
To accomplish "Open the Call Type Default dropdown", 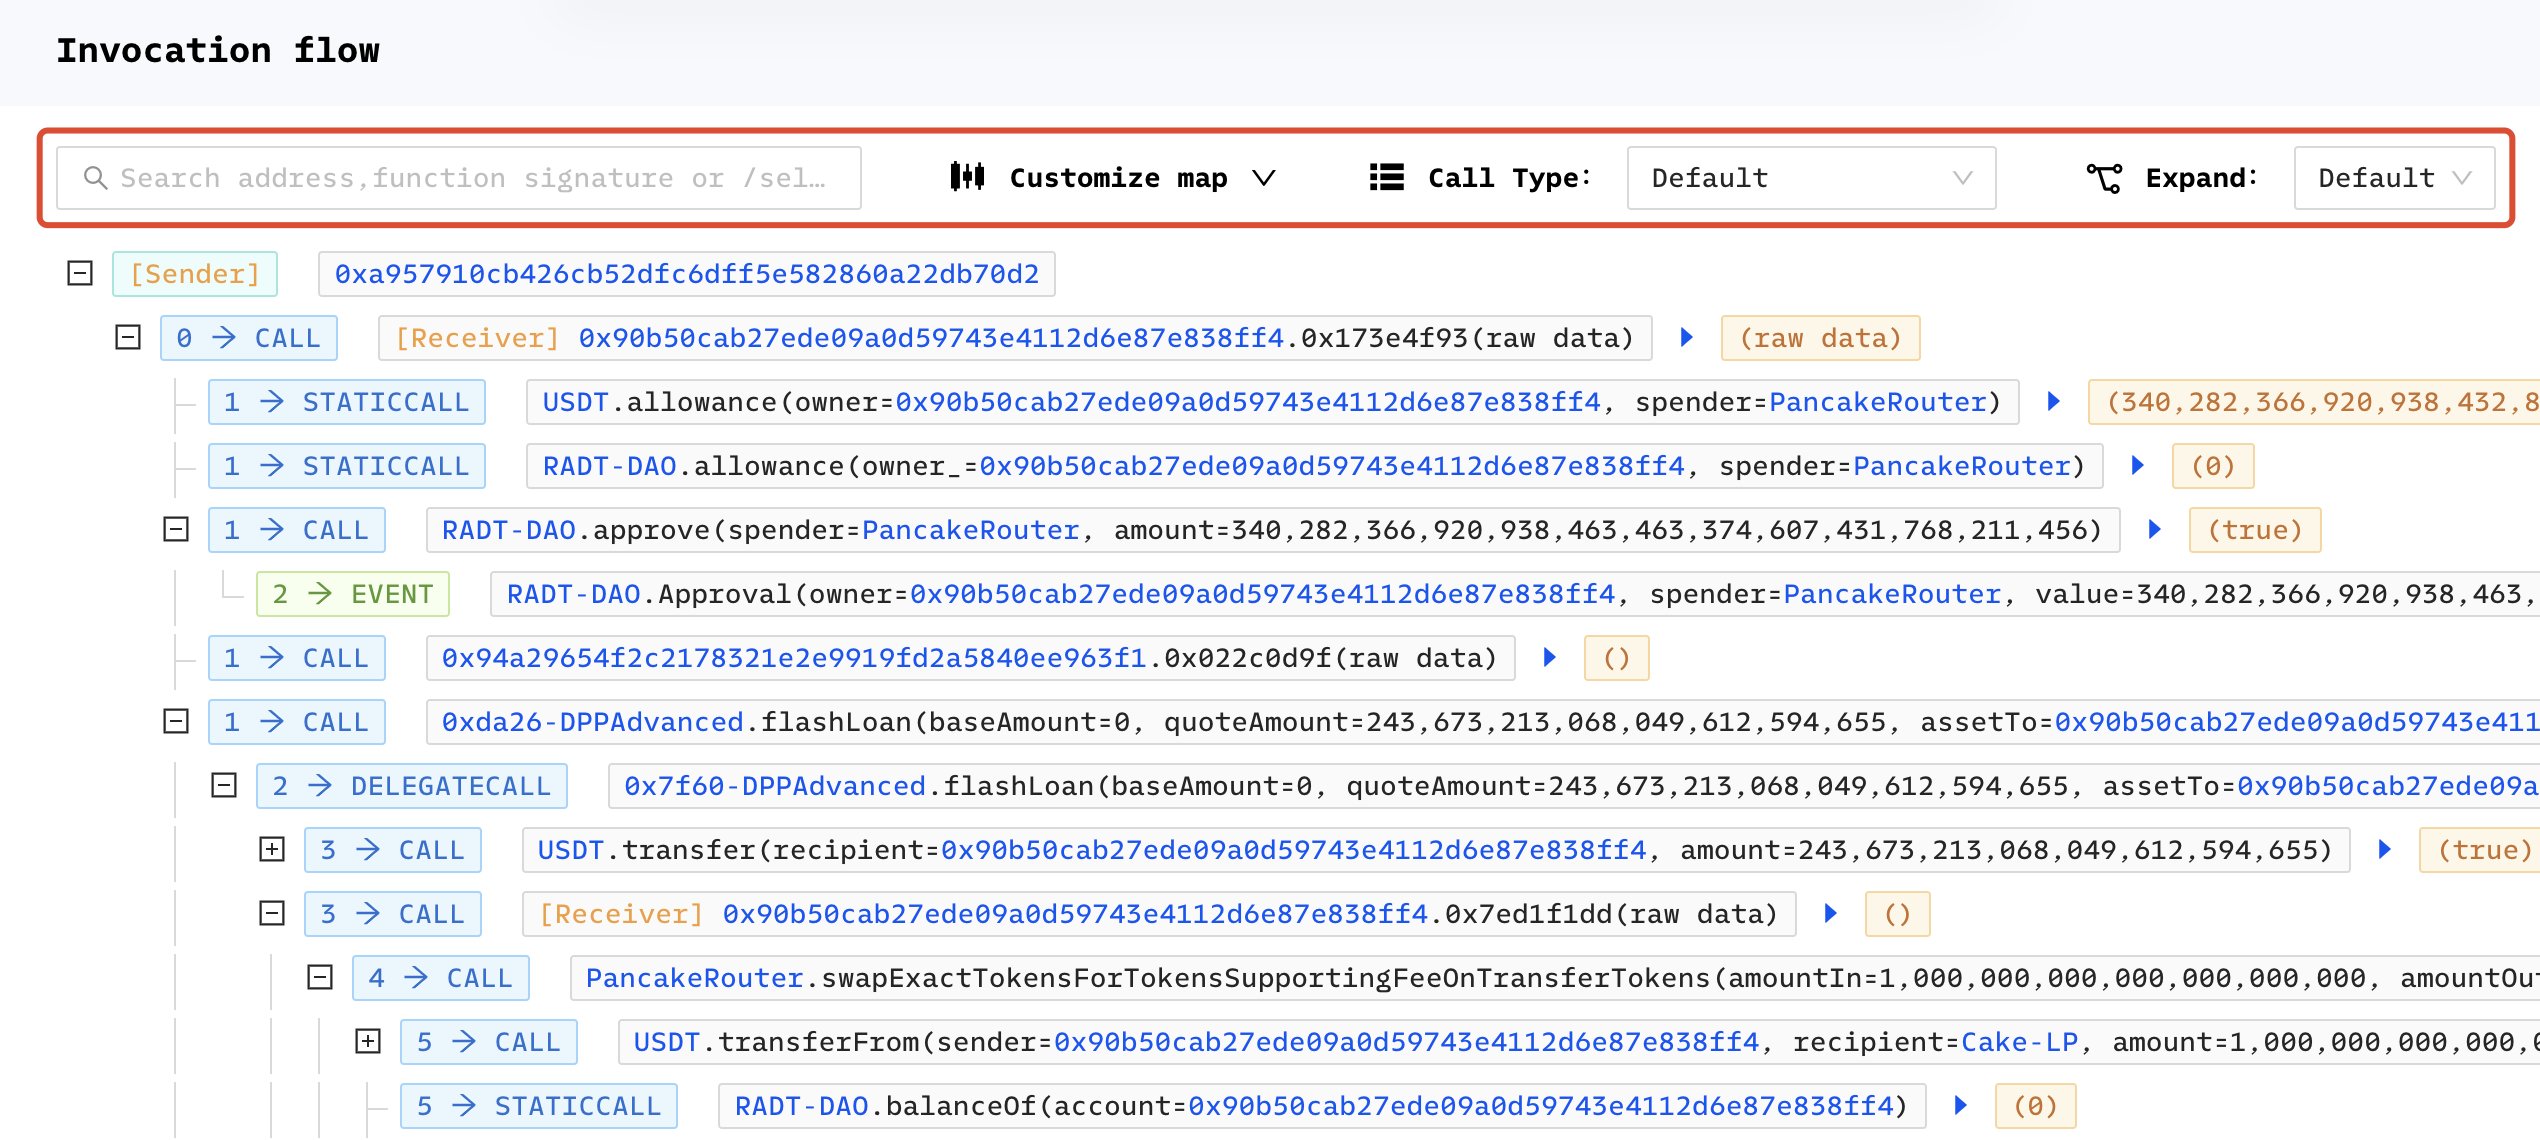I will (x=1810, y=177).
